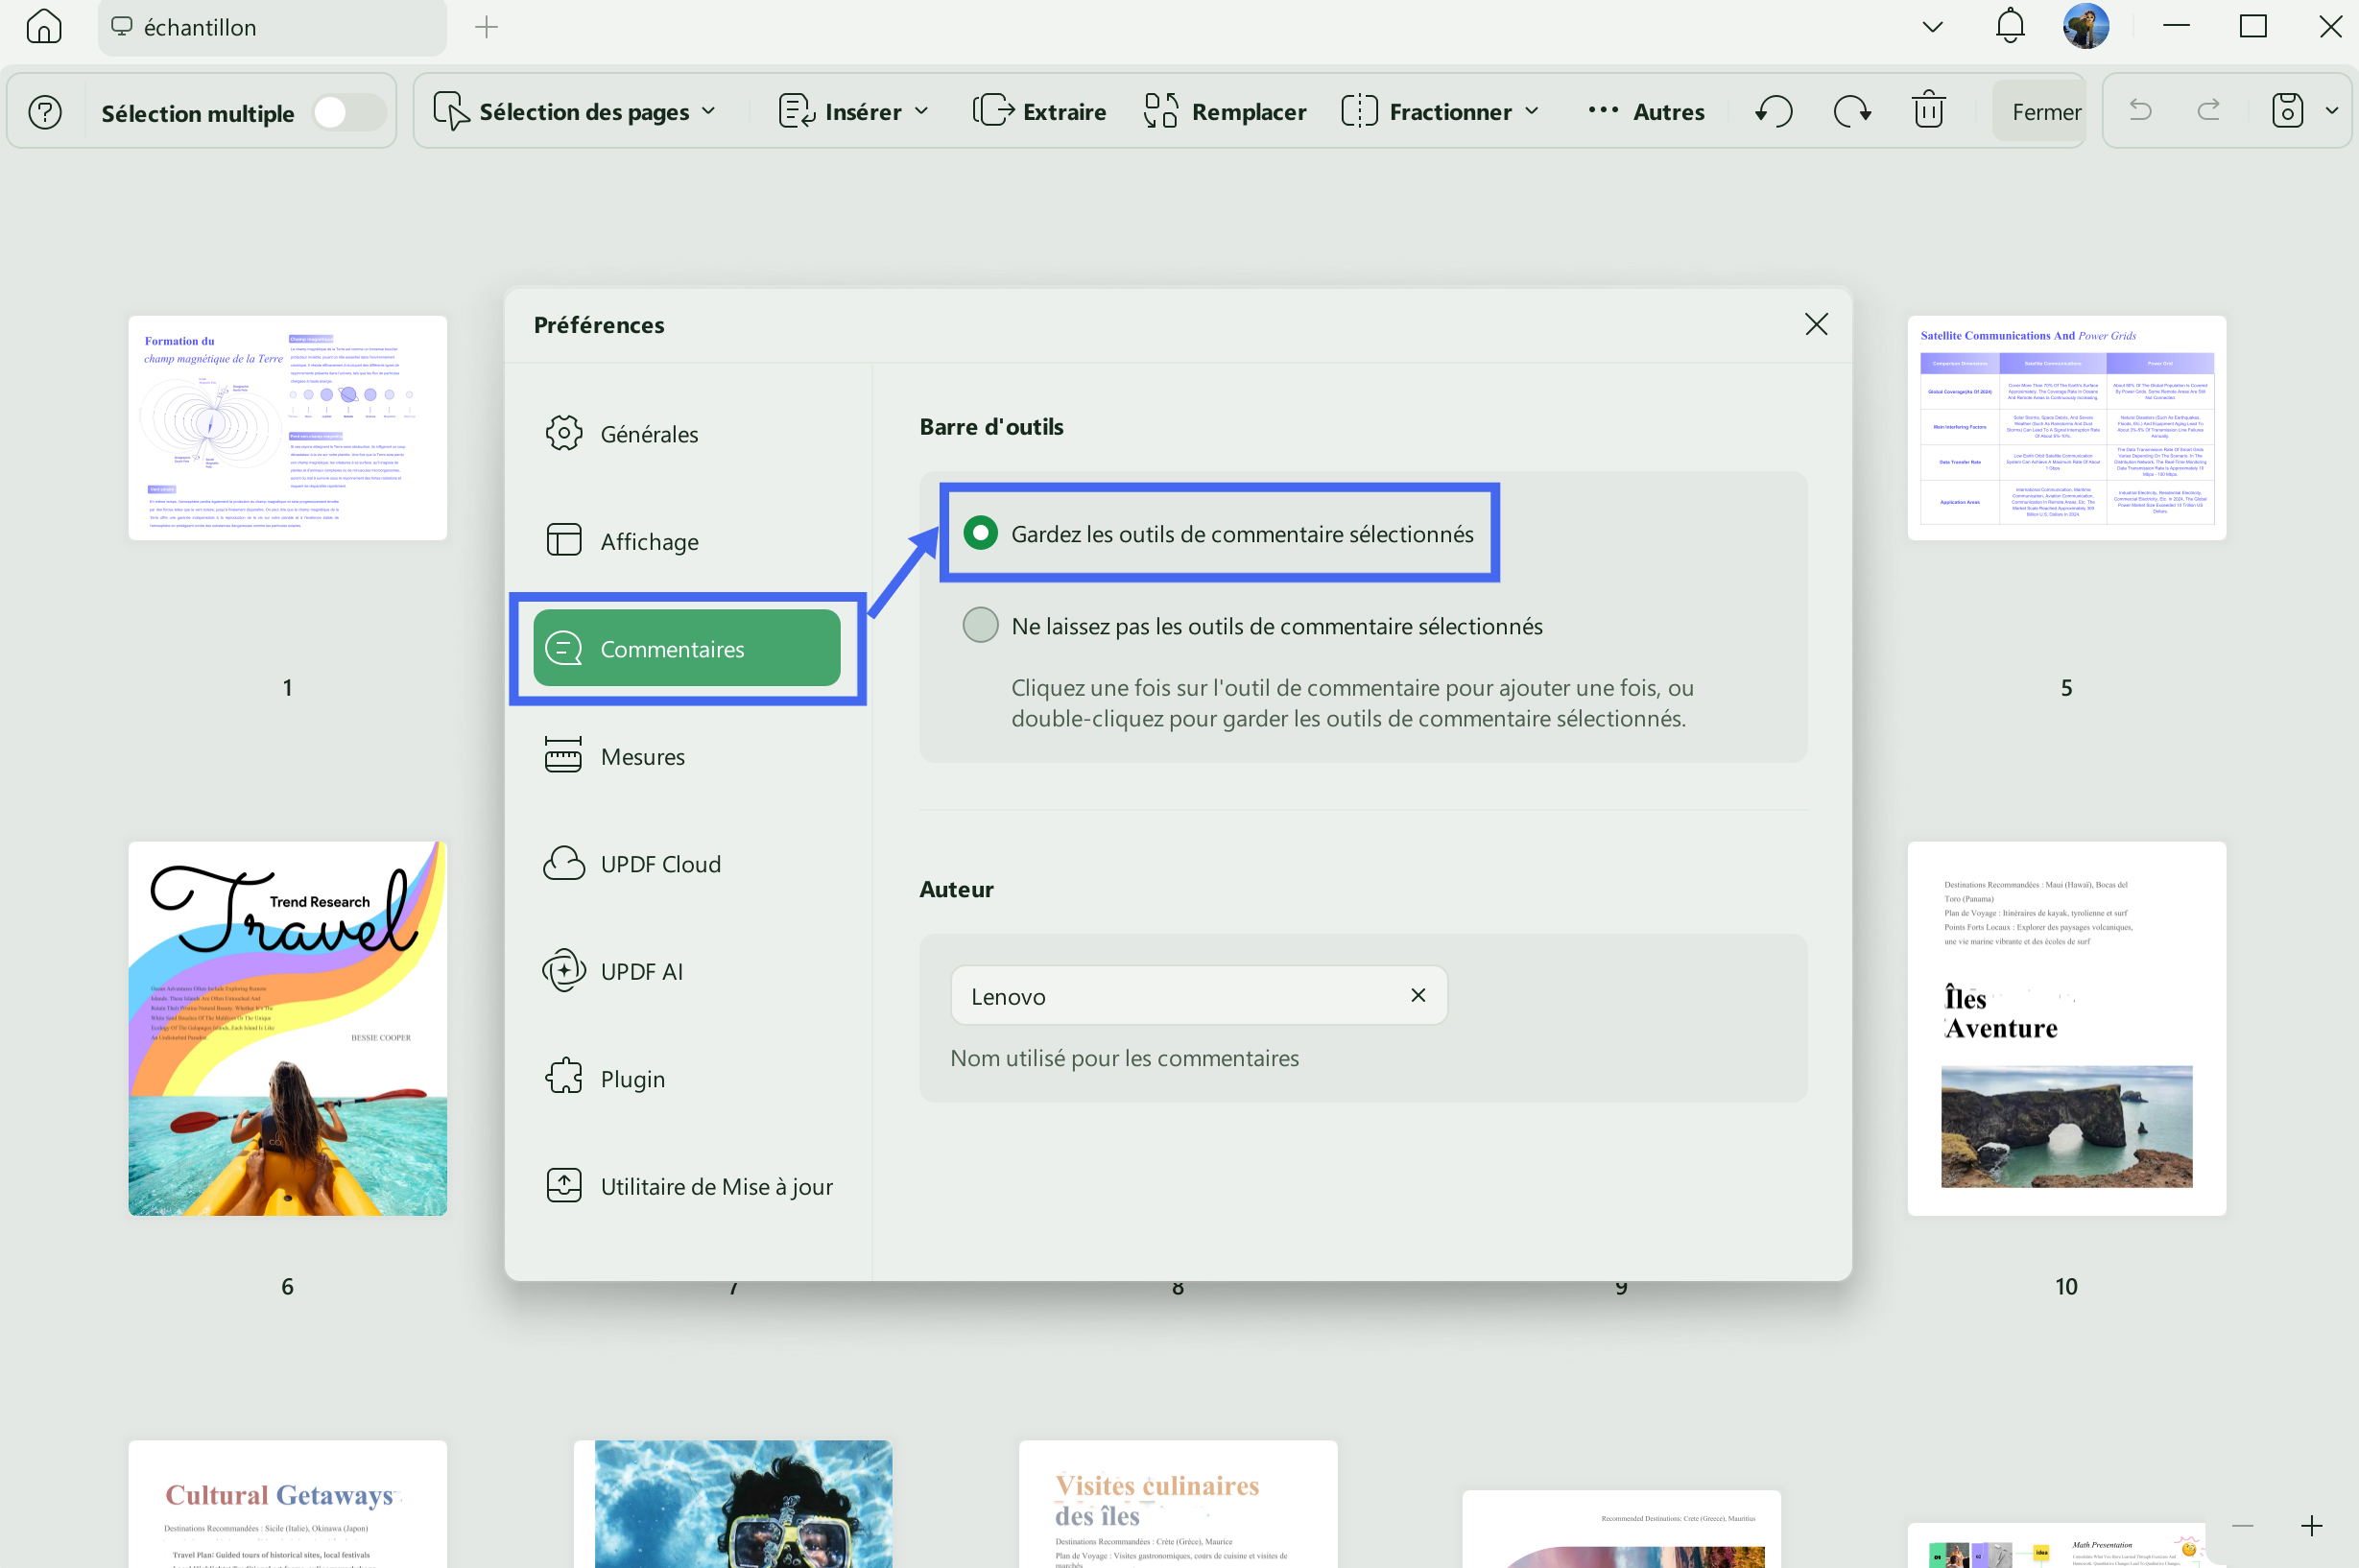2359x1568 pixels.
Task: Click the Générales gear icon
Action: pyautogui.click(x=563, y=433)
